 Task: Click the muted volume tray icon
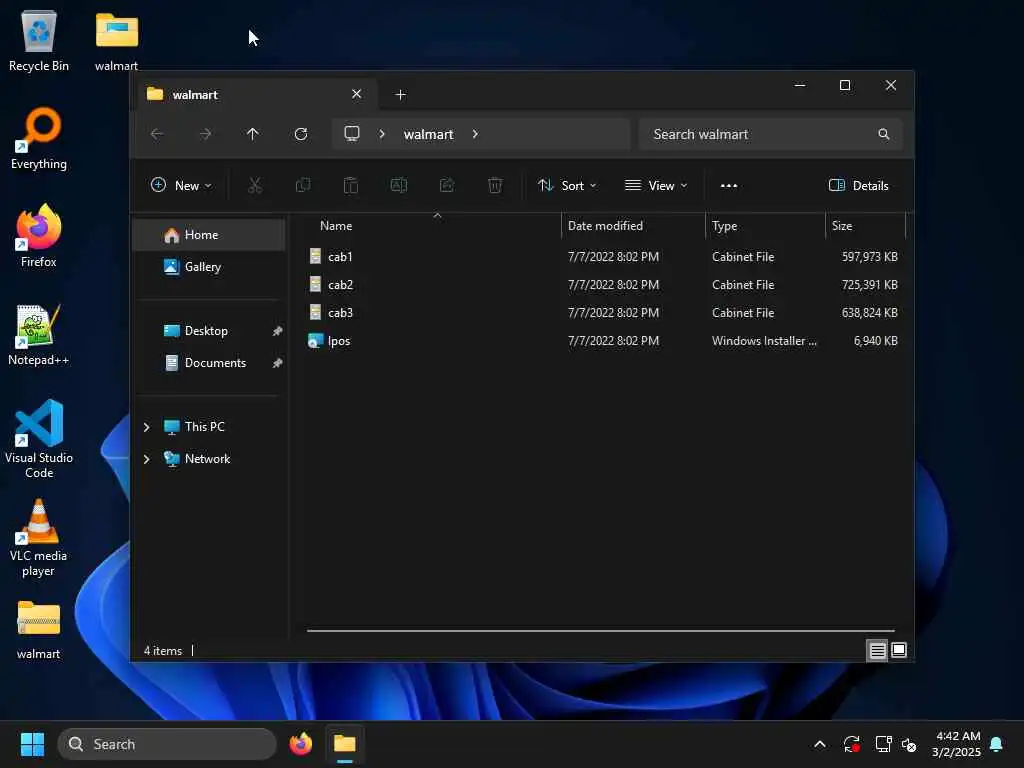pyautogui.click(x=909, y=744)
